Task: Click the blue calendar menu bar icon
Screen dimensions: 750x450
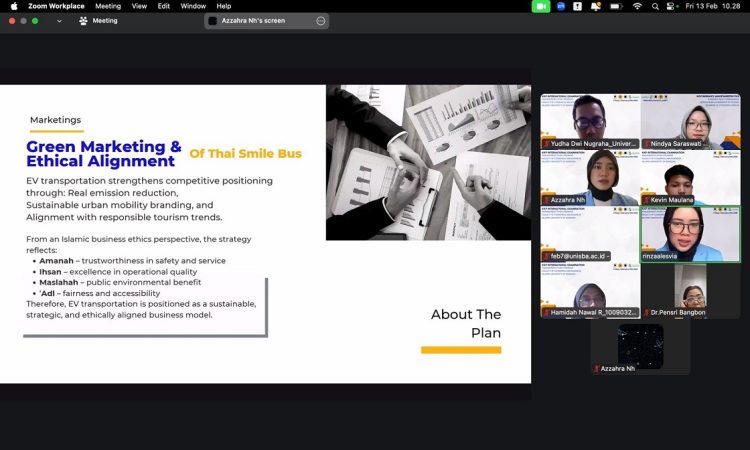Action: [x=561, y=6]
